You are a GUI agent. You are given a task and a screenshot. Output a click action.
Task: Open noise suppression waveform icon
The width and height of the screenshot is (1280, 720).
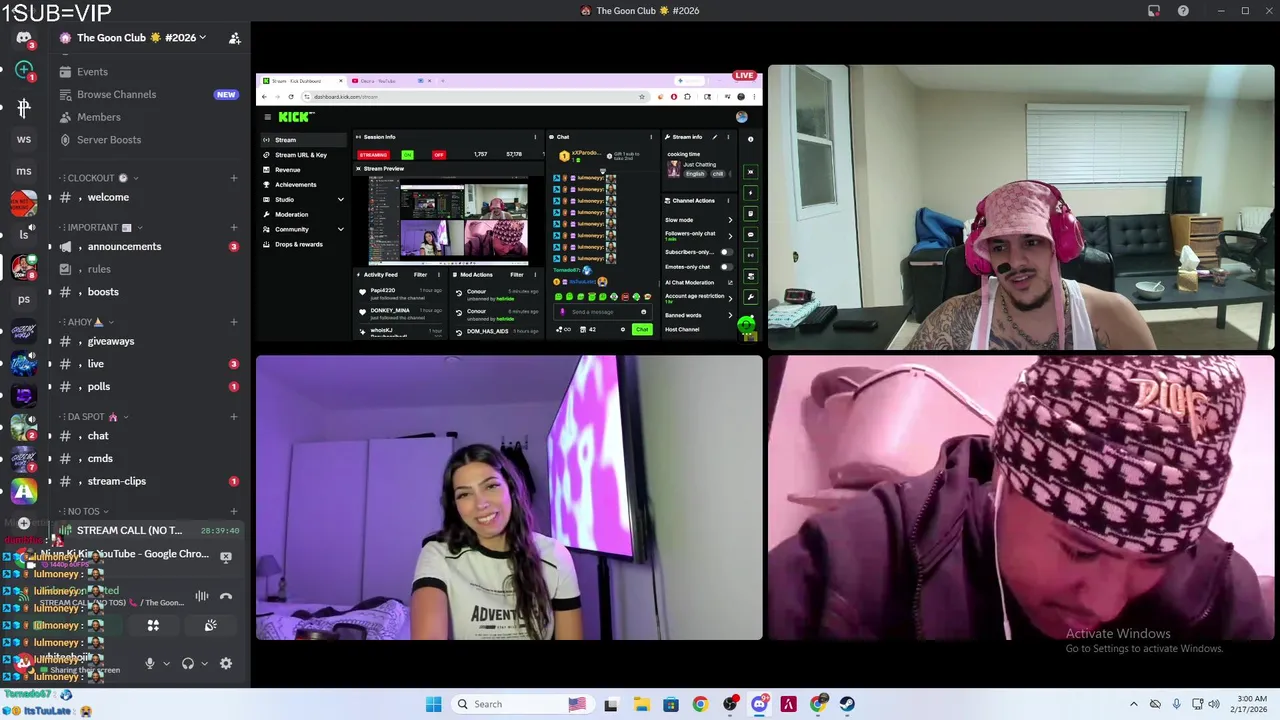click(x=202, y=596)
